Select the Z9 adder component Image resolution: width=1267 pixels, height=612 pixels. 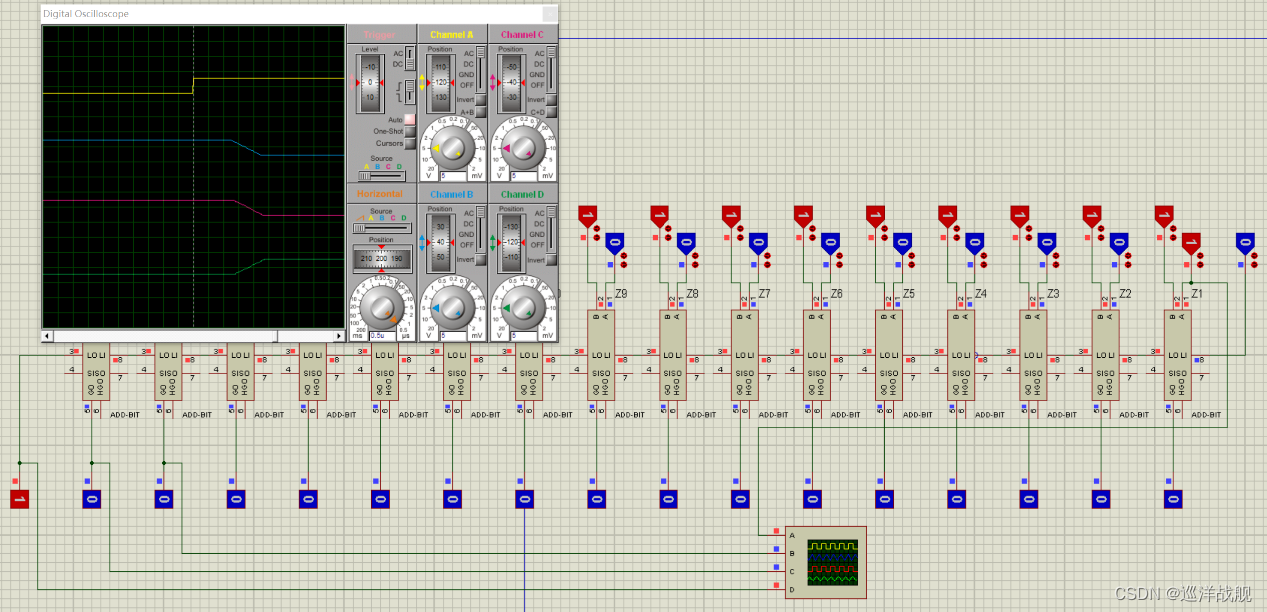[x=600, y=355]
